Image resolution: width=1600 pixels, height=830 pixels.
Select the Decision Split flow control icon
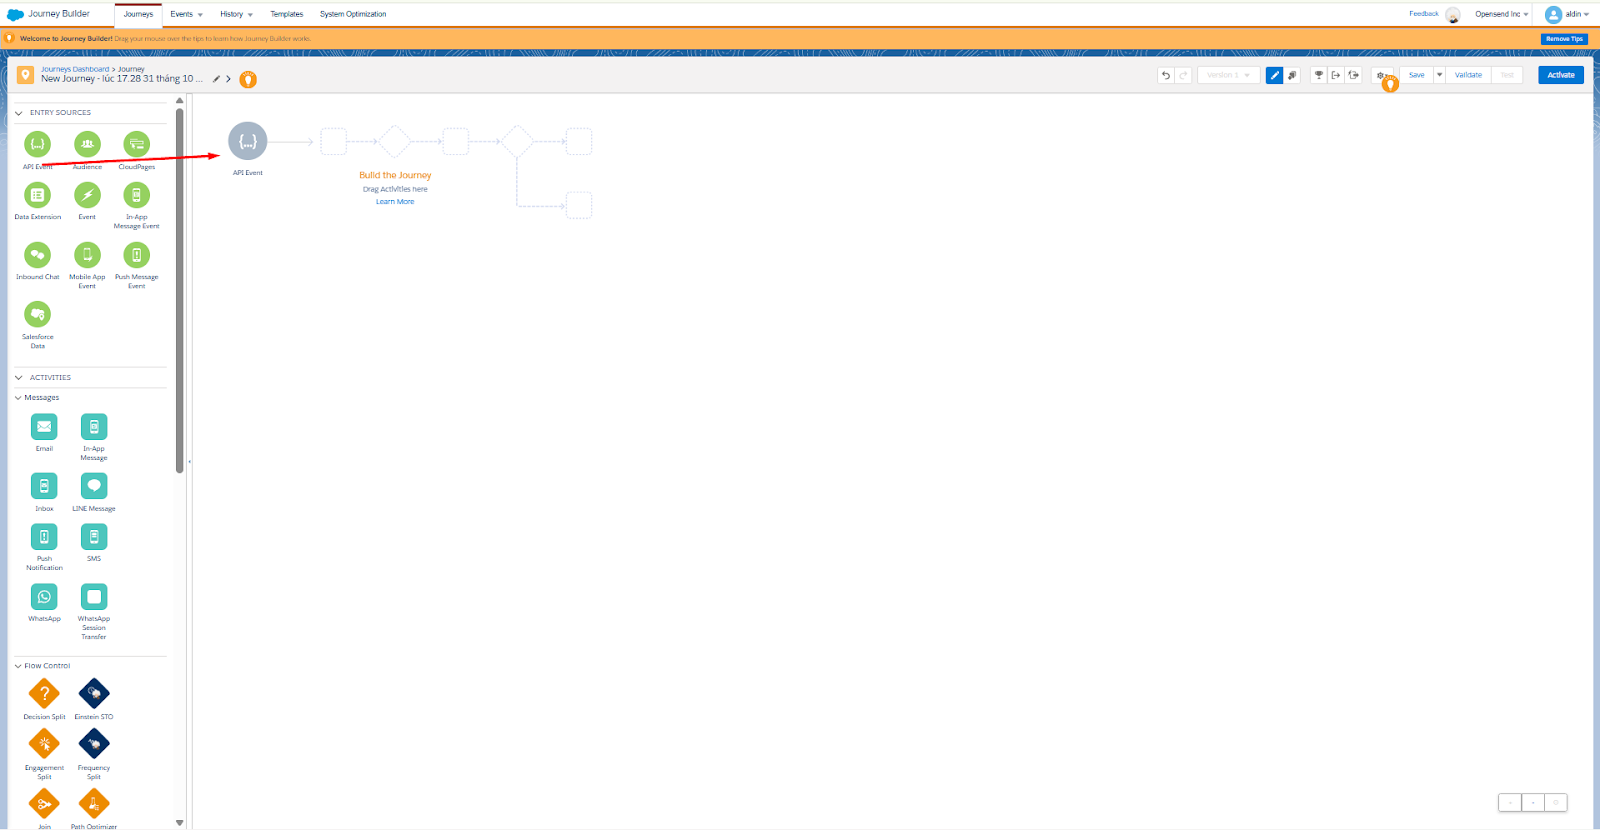[44, 693]
